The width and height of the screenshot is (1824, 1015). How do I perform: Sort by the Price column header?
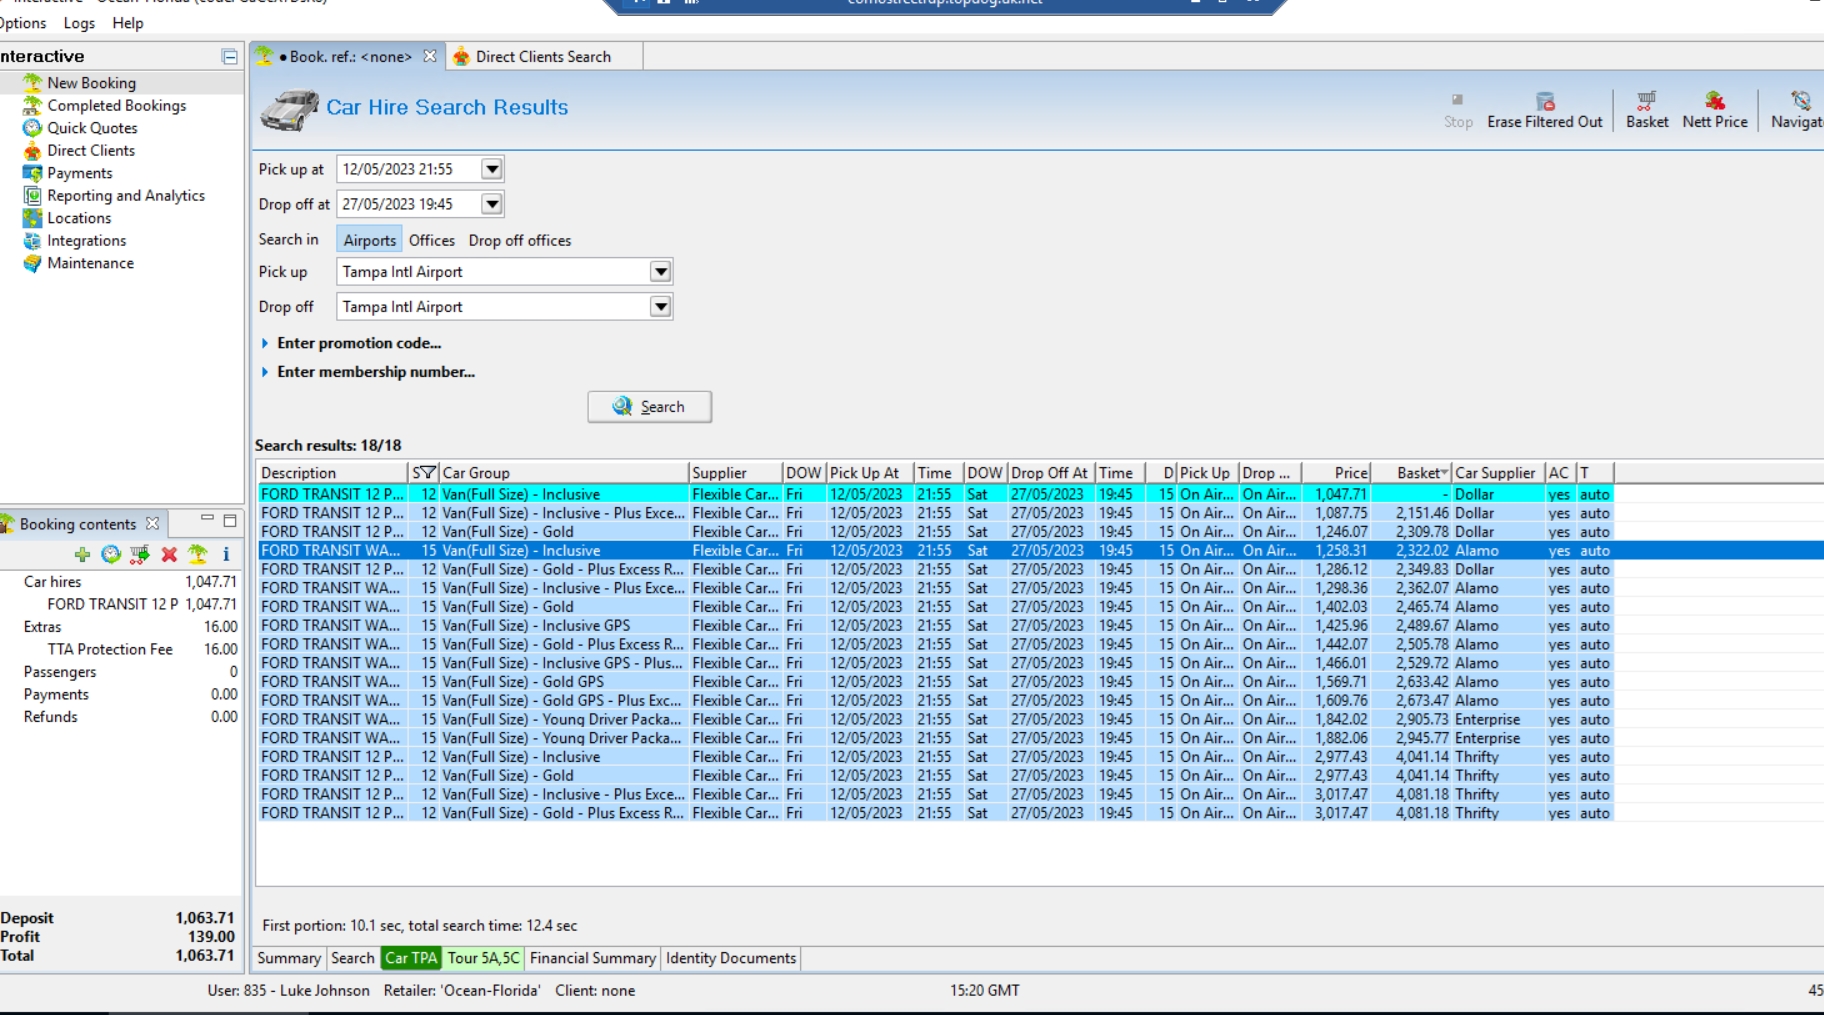1336,473
